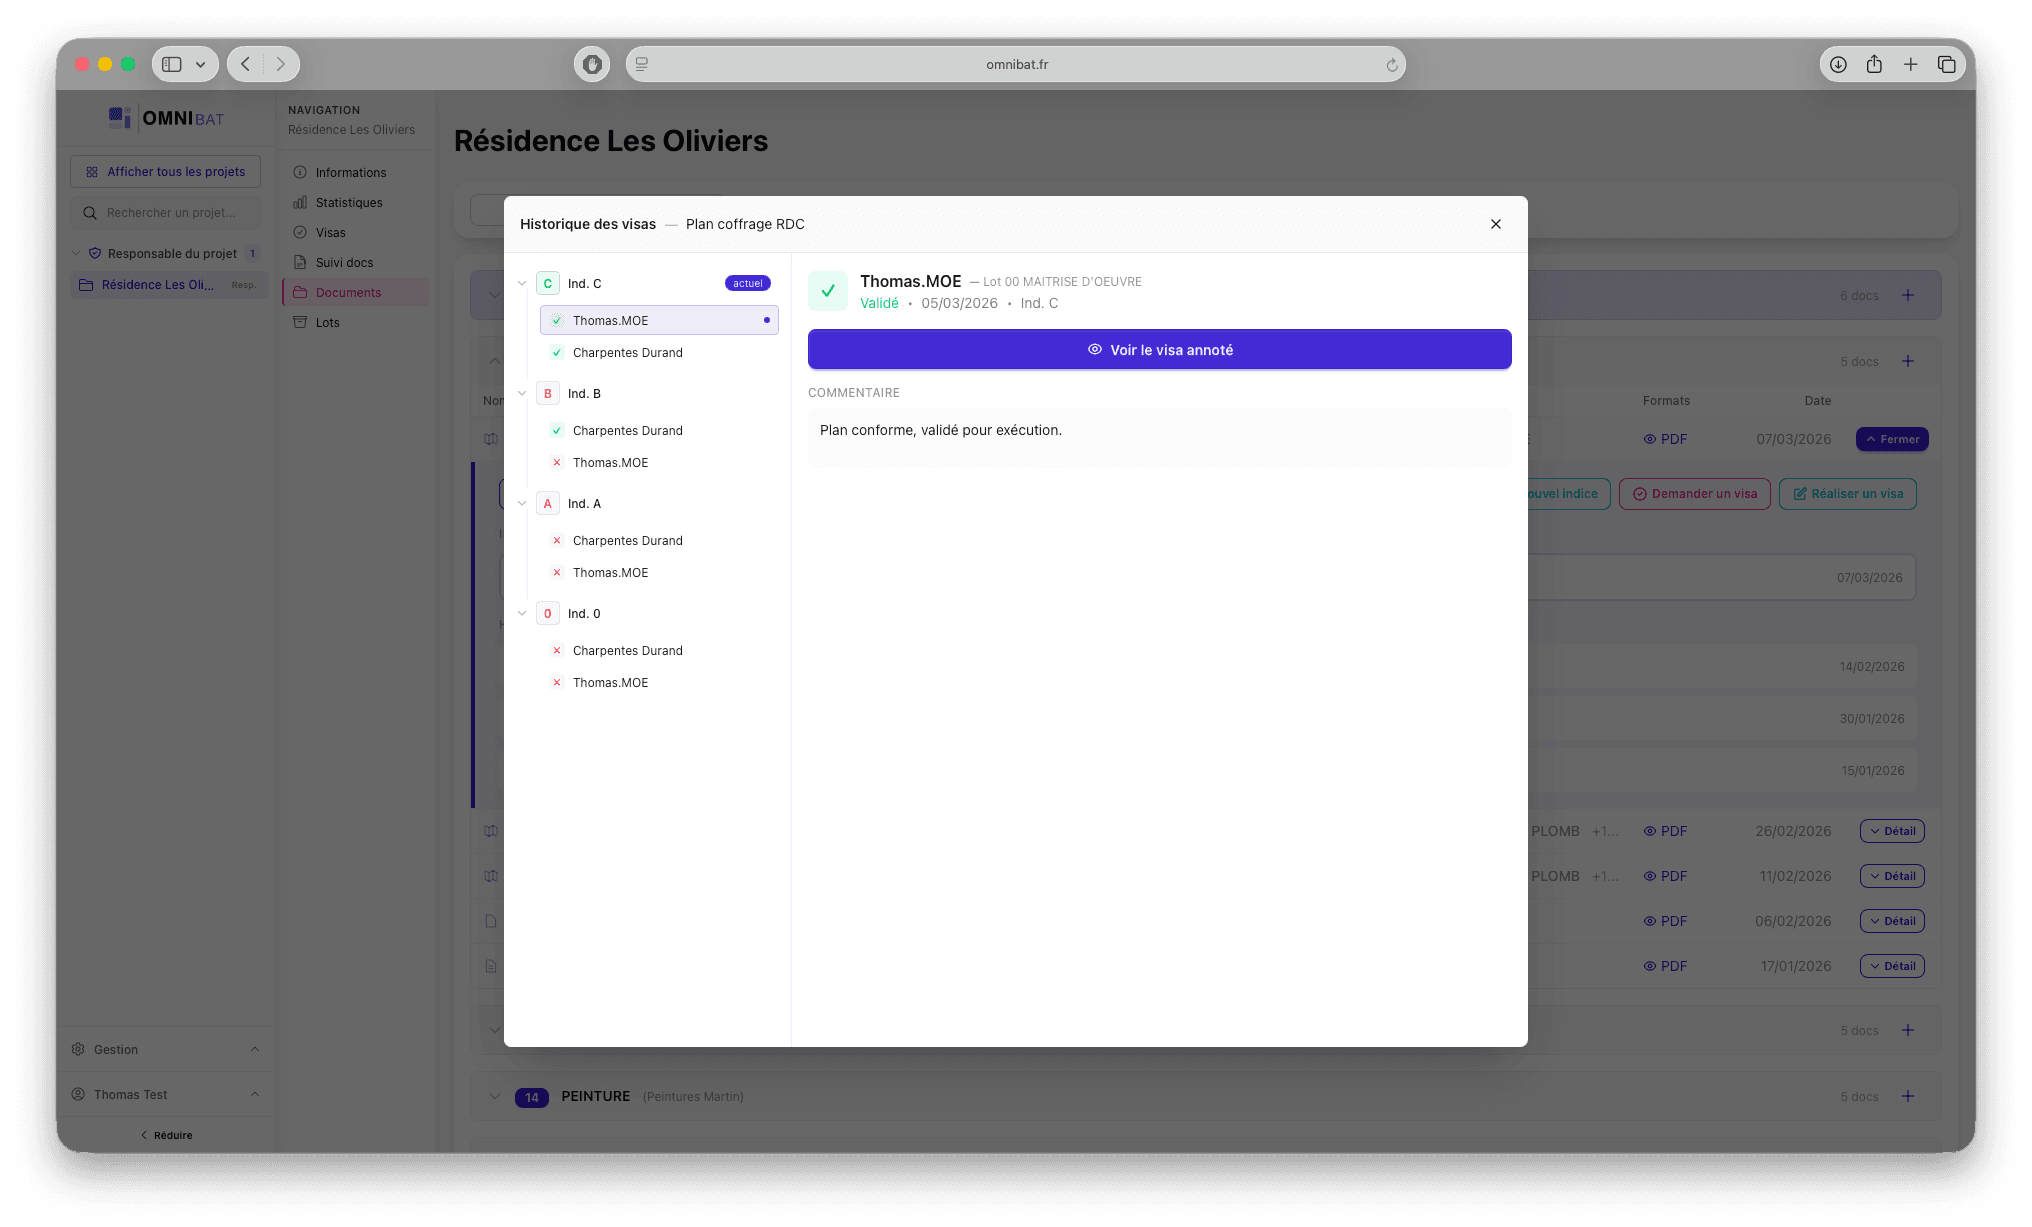
Task: Toggle the Safari sidebar button
Action: [x=172, y=64]
